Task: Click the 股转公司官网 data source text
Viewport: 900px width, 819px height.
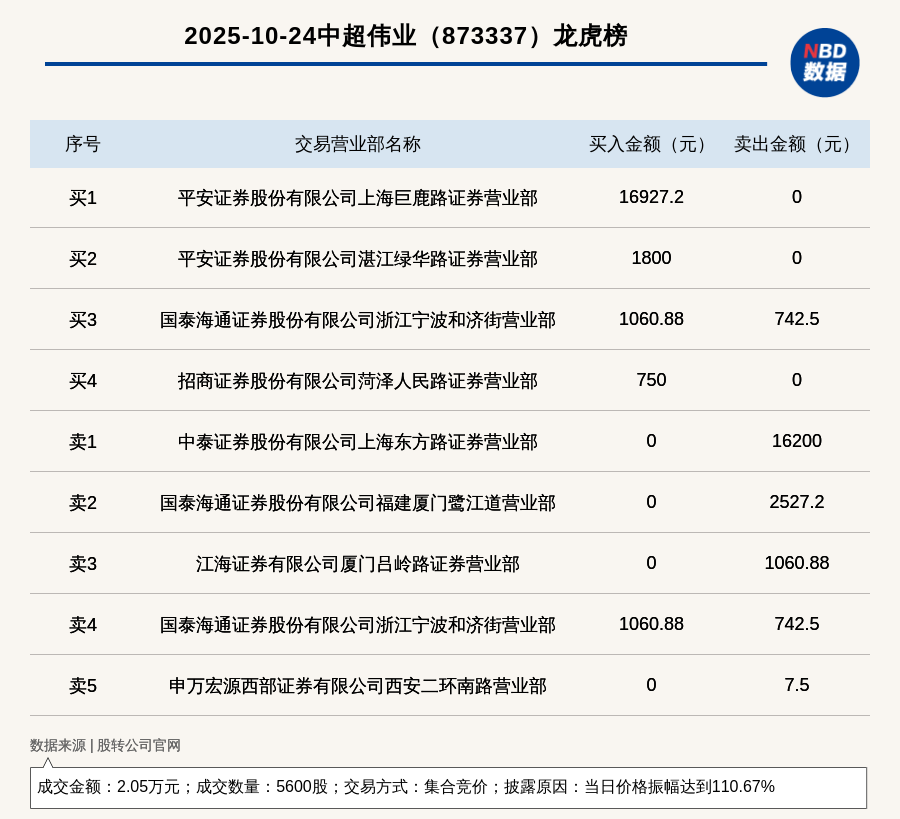Action: pyautogui.click(x=139, y=745)
